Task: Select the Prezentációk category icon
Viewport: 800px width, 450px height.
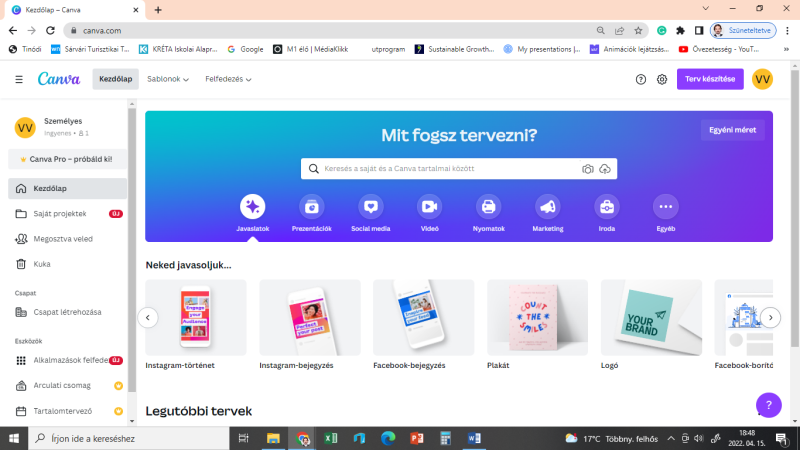Action: point(312,206)
